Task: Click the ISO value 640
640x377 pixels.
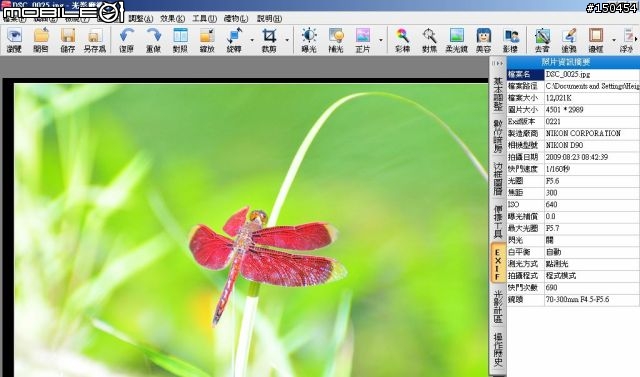Action: pyautogui.click(x=551, y=204)
